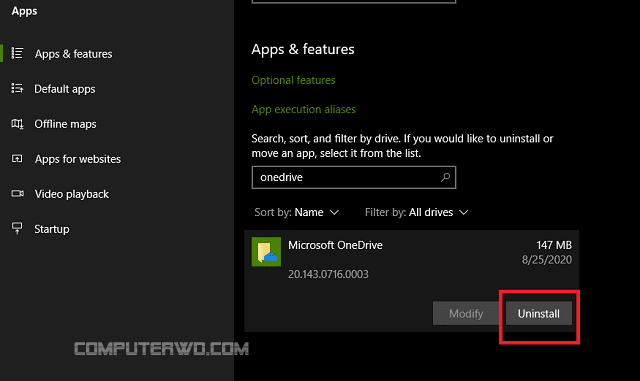
Task: Click the 8/25/2020 install date
Action: tap(547, 260)
